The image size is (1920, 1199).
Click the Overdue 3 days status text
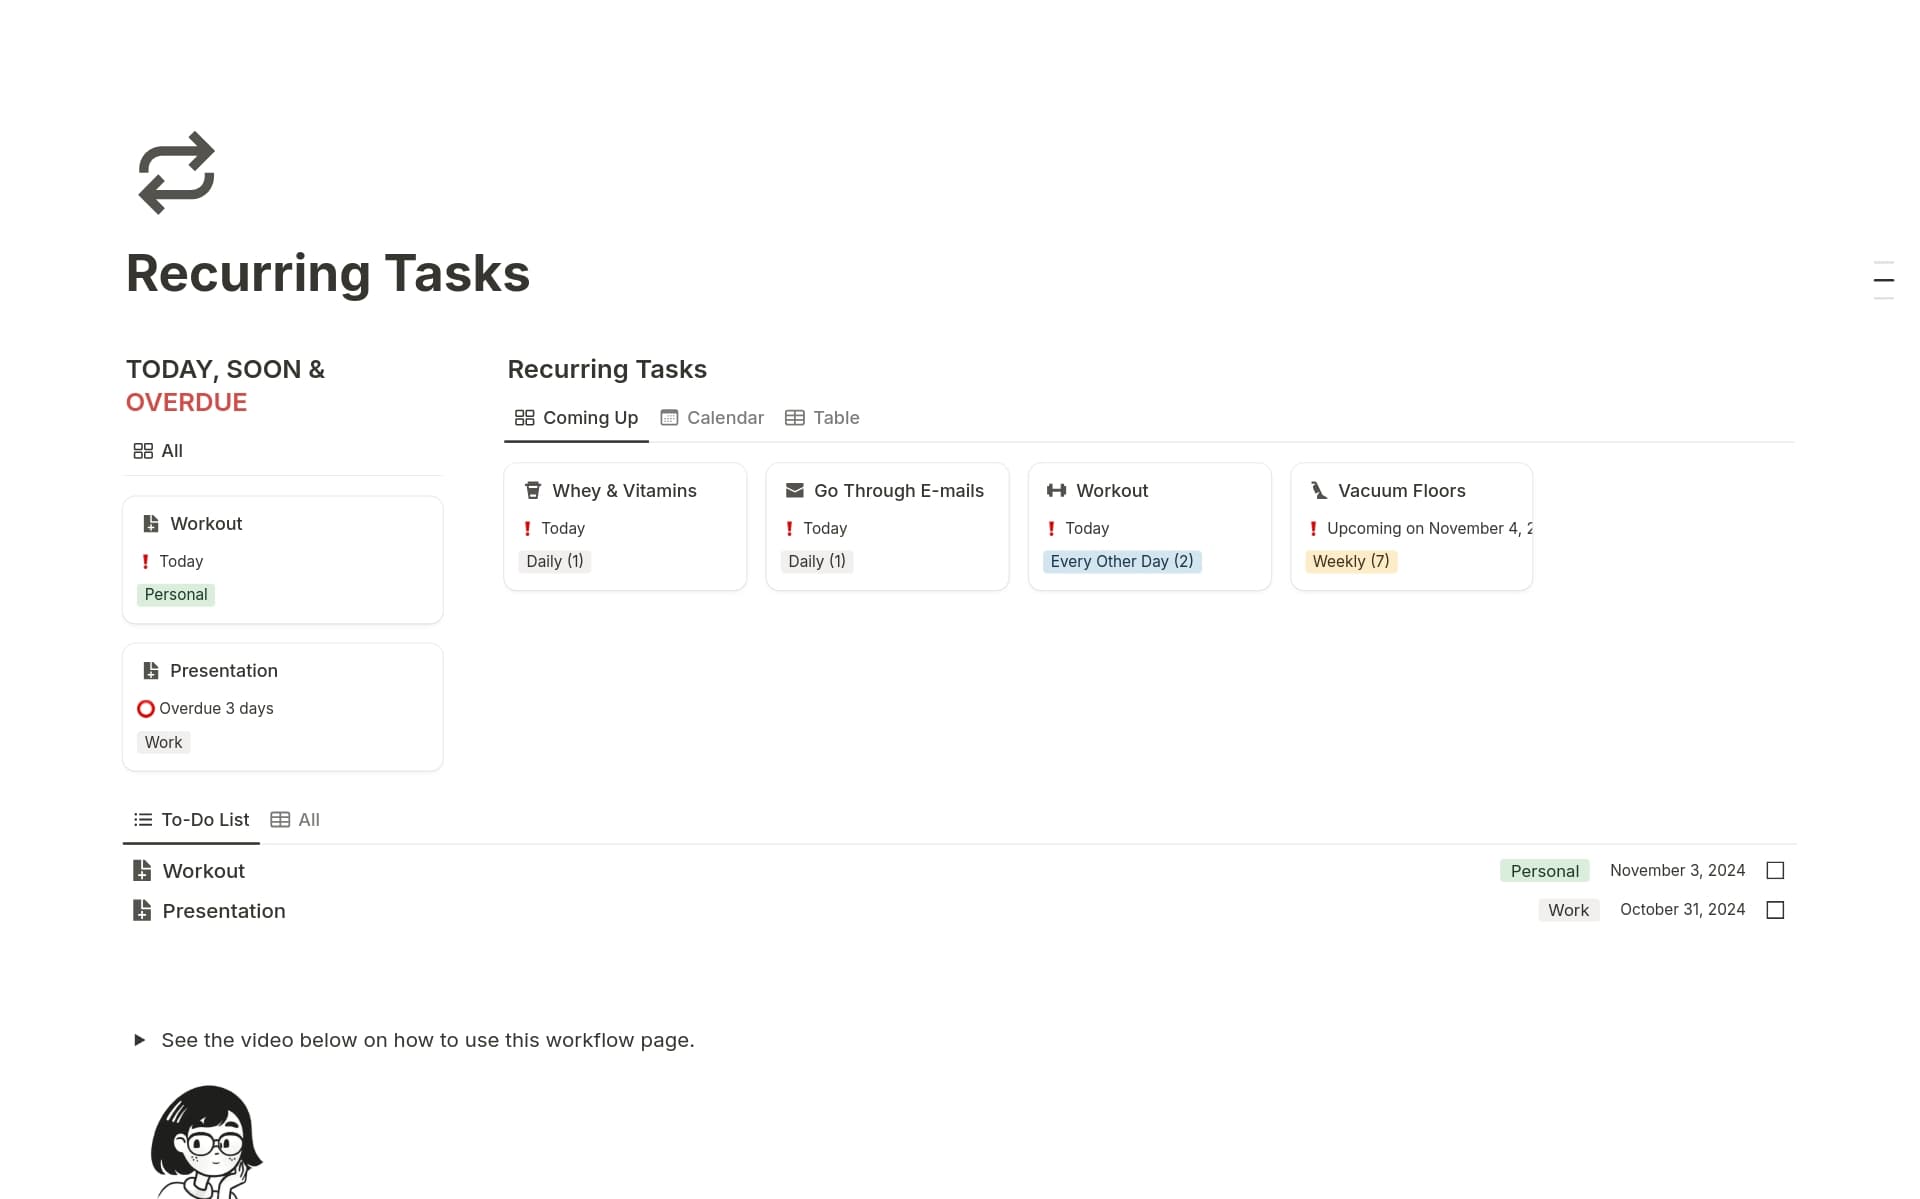[x=216, y=708]
